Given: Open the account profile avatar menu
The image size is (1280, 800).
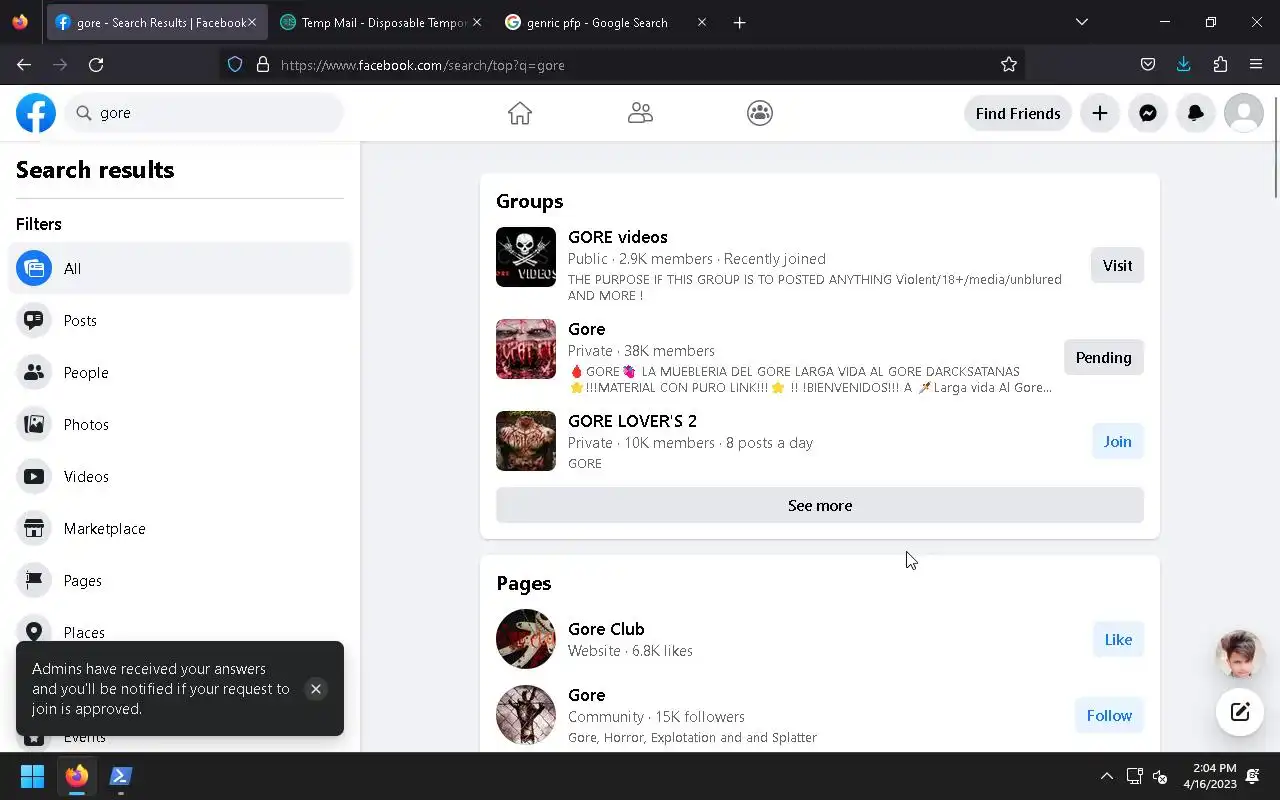Looking at the screenshot, I should 1244,113.
